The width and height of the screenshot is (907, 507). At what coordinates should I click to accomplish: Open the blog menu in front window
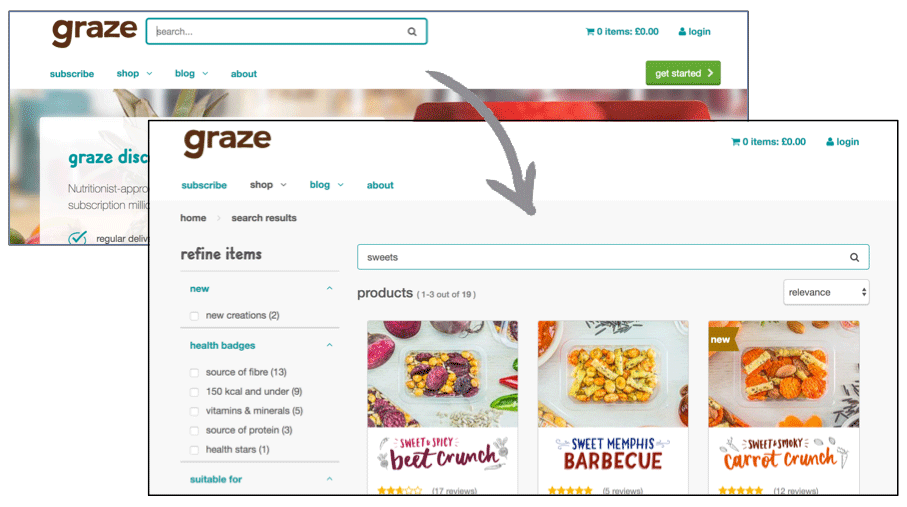(326, 185)
